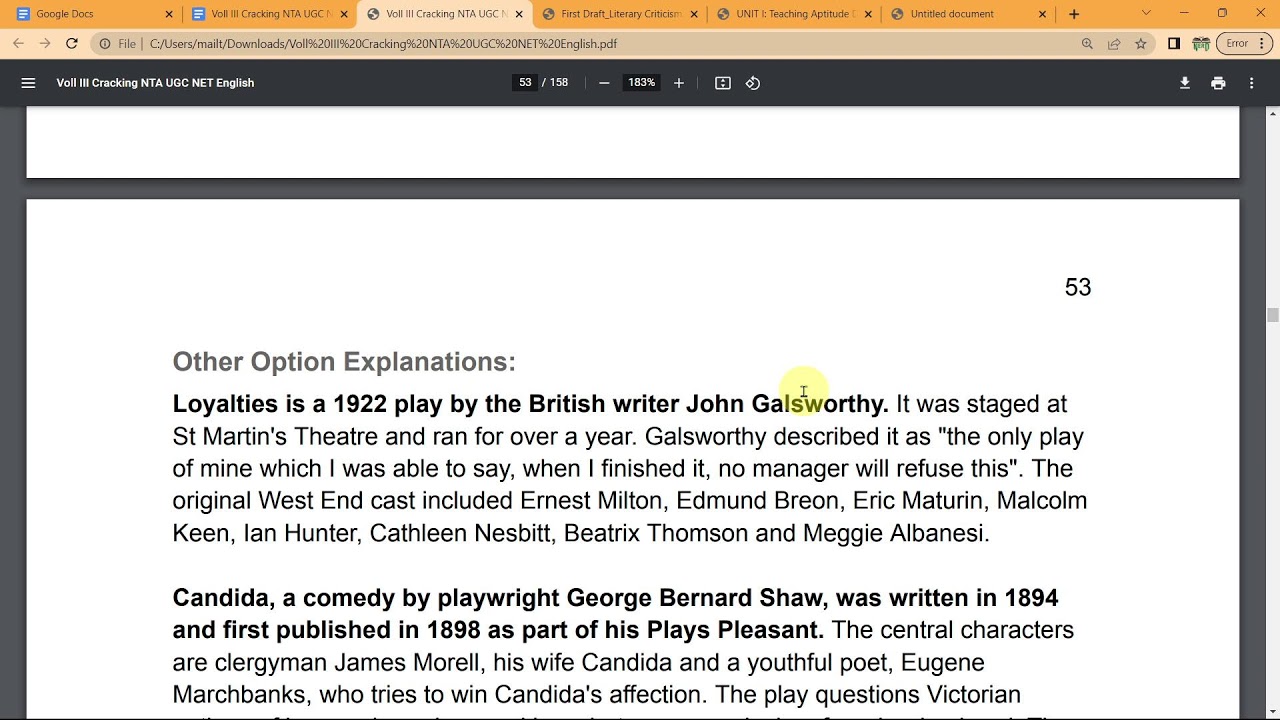Print the PDF document
Viewport: 1280px width, 720px height.
pyautogui.click(x=1218, y=83)
